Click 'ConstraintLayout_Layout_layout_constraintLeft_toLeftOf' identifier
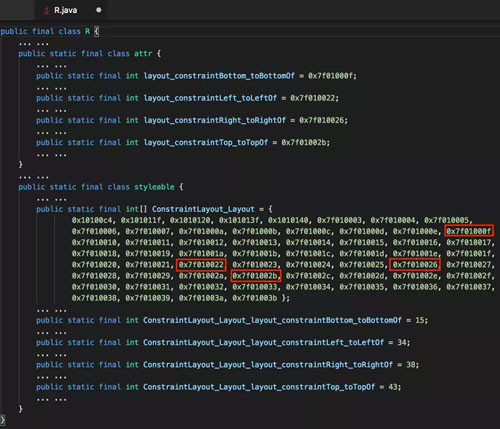This screenshot has width=500, height=429. coord(263,343)
